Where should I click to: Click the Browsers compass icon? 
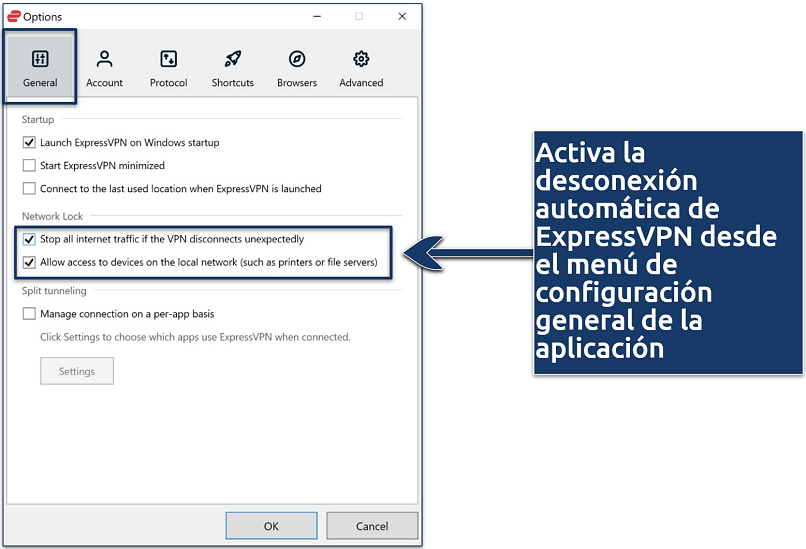click(x=297, y=59)
